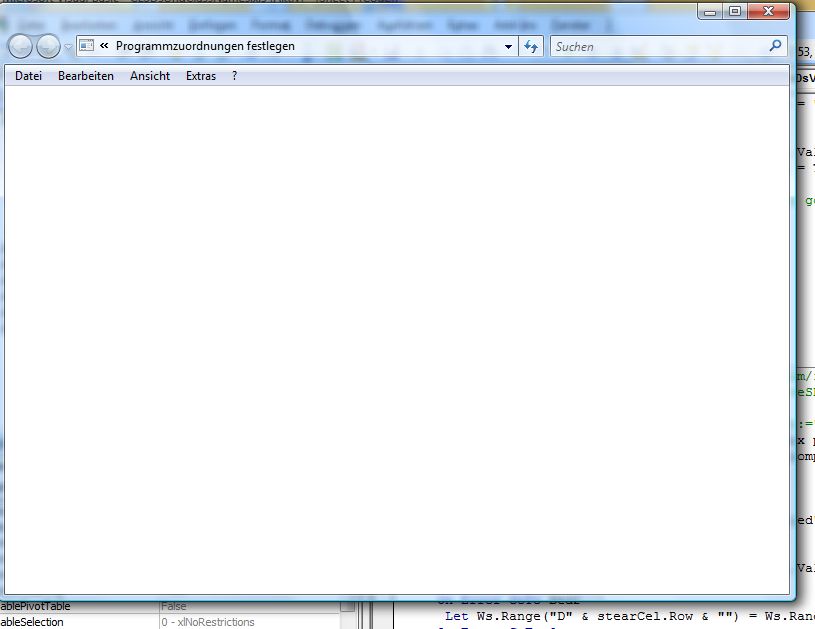Minimize the Programmzuordnungen window
The height and width of the screenshot is (629, 815).
point(710,11)
